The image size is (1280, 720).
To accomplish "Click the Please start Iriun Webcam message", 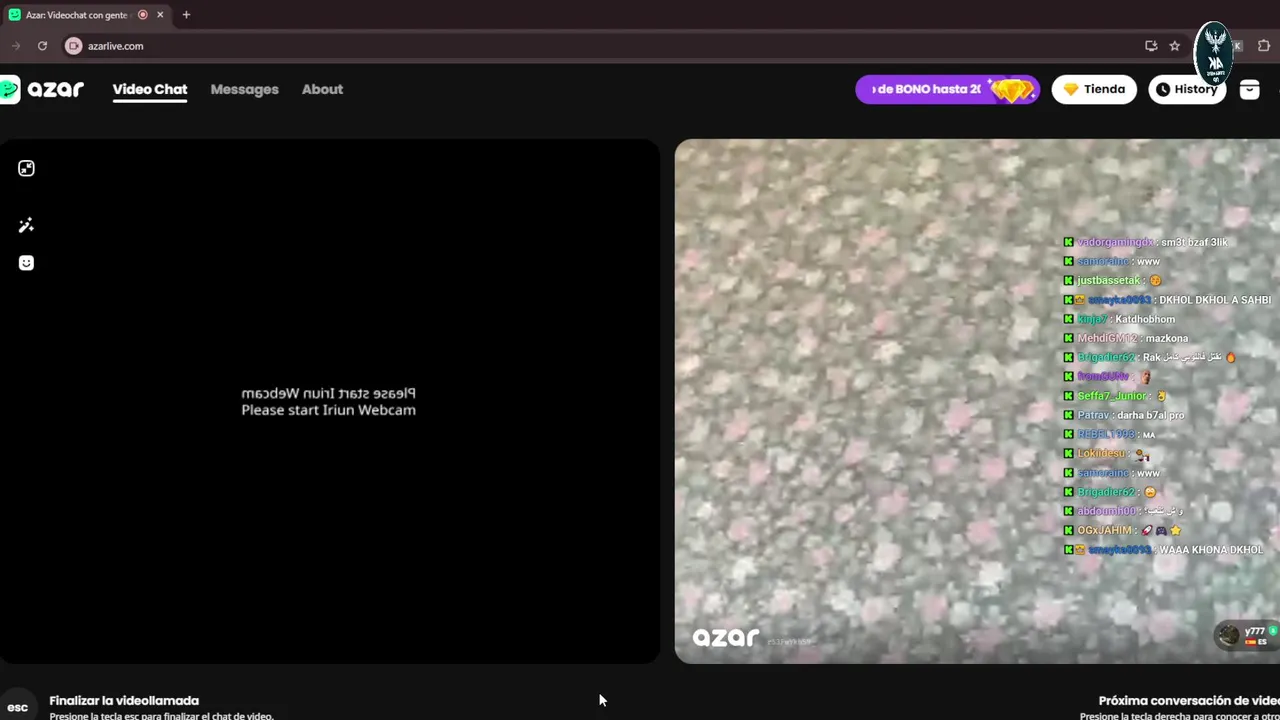I will click(328, 410).
